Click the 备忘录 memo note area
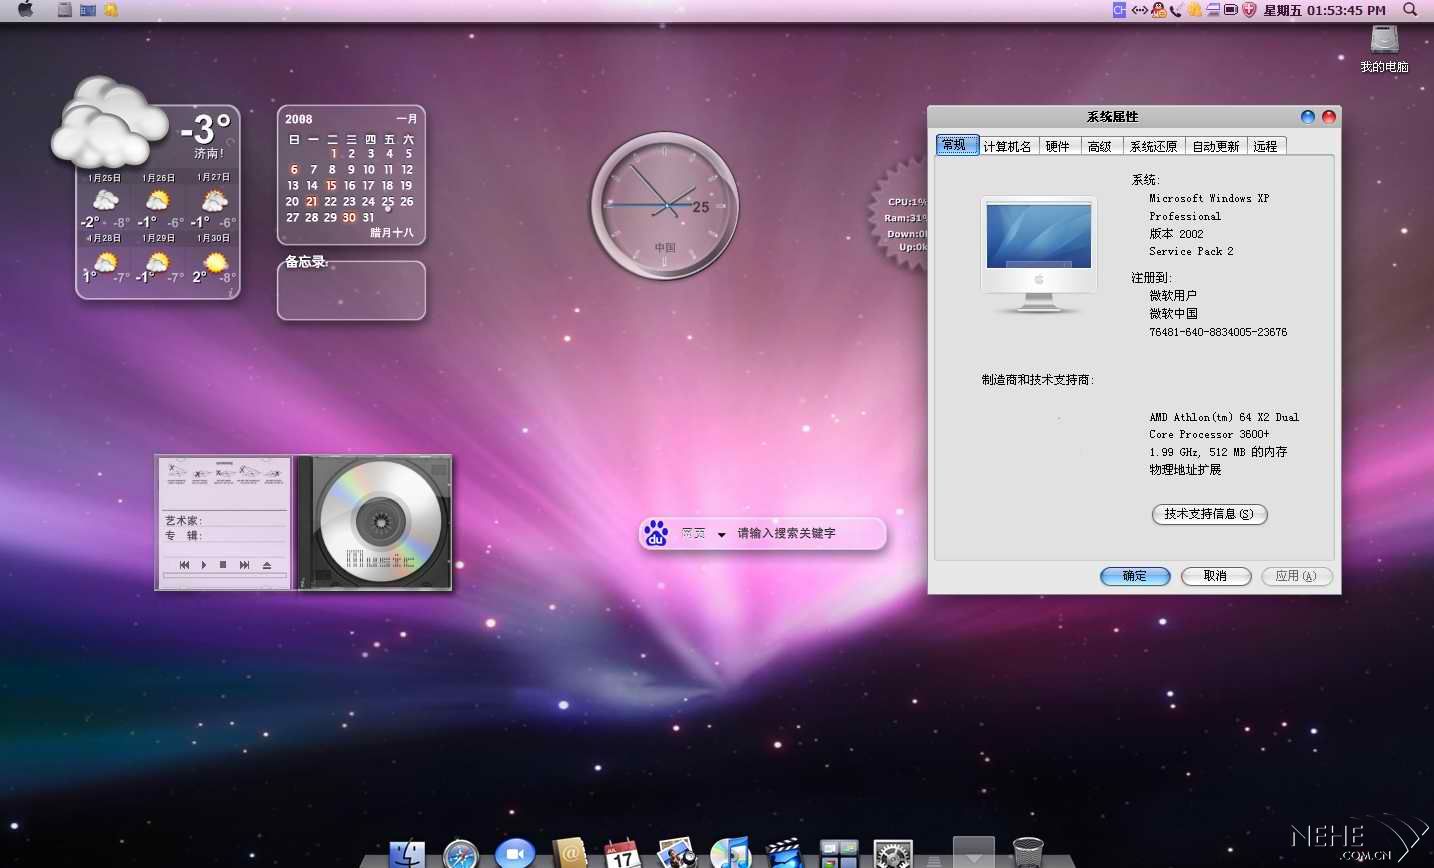 [x=351, y=291]
